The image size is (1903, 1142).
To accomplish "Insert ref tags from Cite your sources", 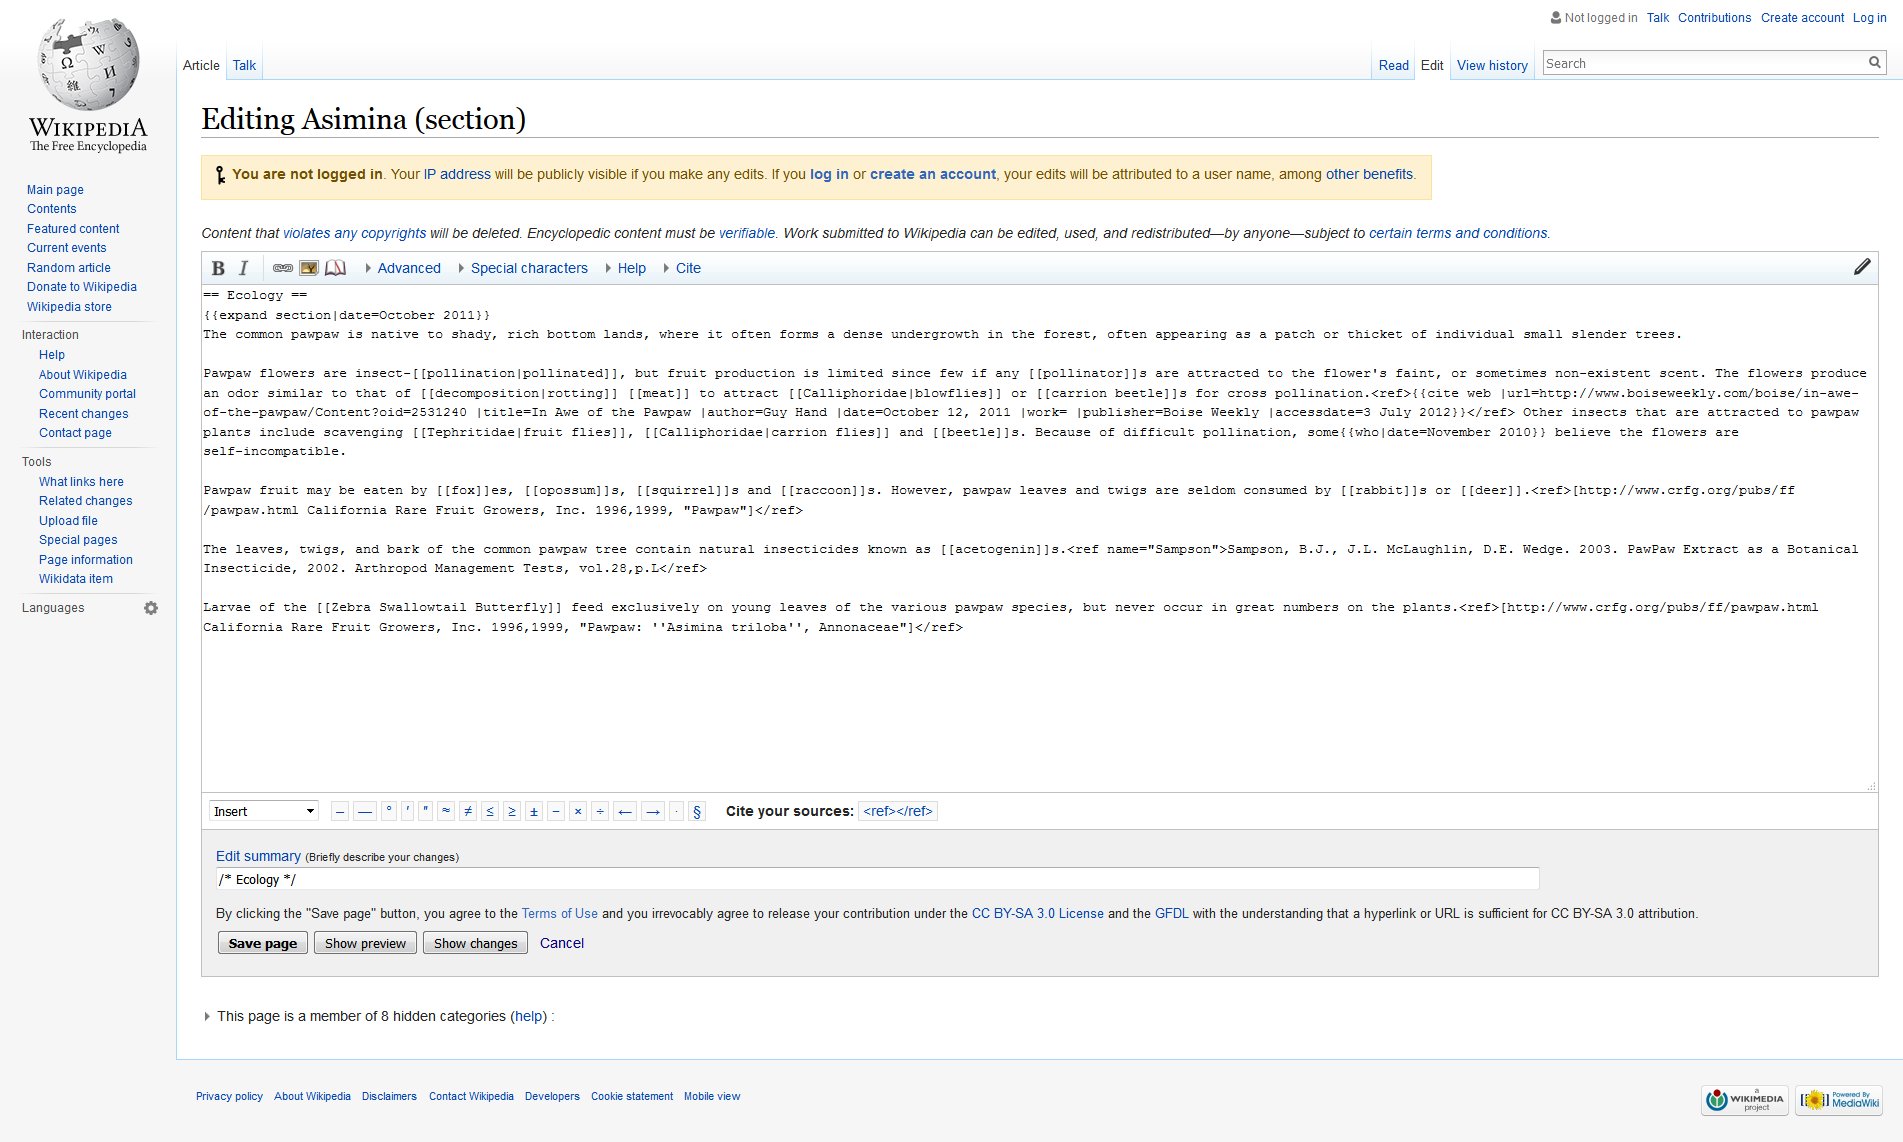I will (898, 811).
